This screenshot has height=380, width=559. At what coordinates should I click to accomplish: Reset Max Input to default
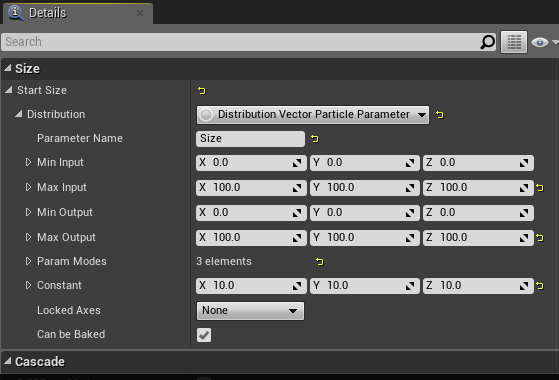540,188
